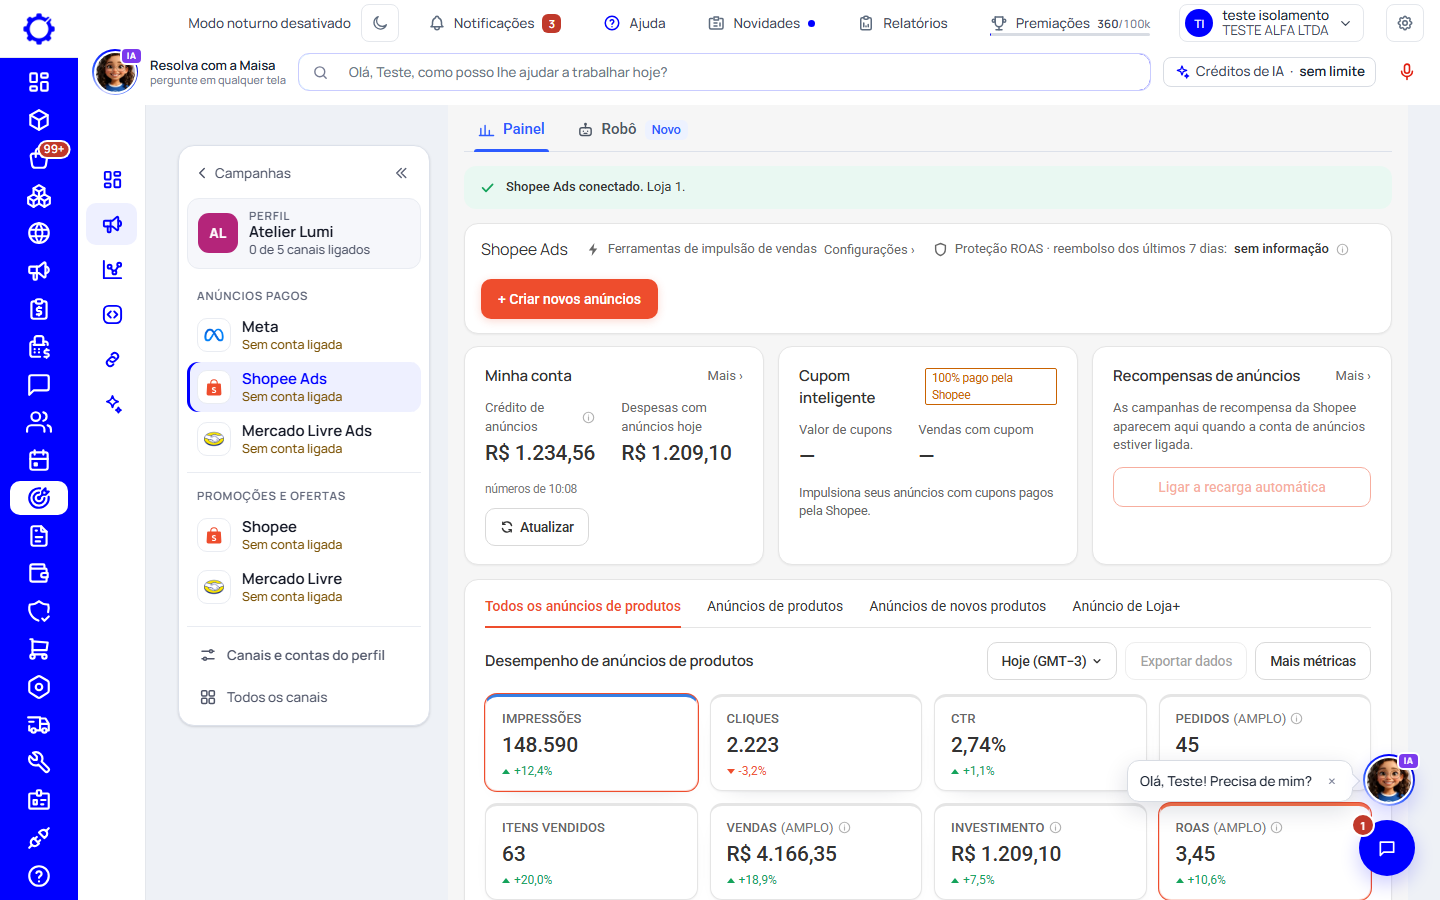
Task: Toggle the IMPRESSÕES metric card
Action: click(591, 743)
